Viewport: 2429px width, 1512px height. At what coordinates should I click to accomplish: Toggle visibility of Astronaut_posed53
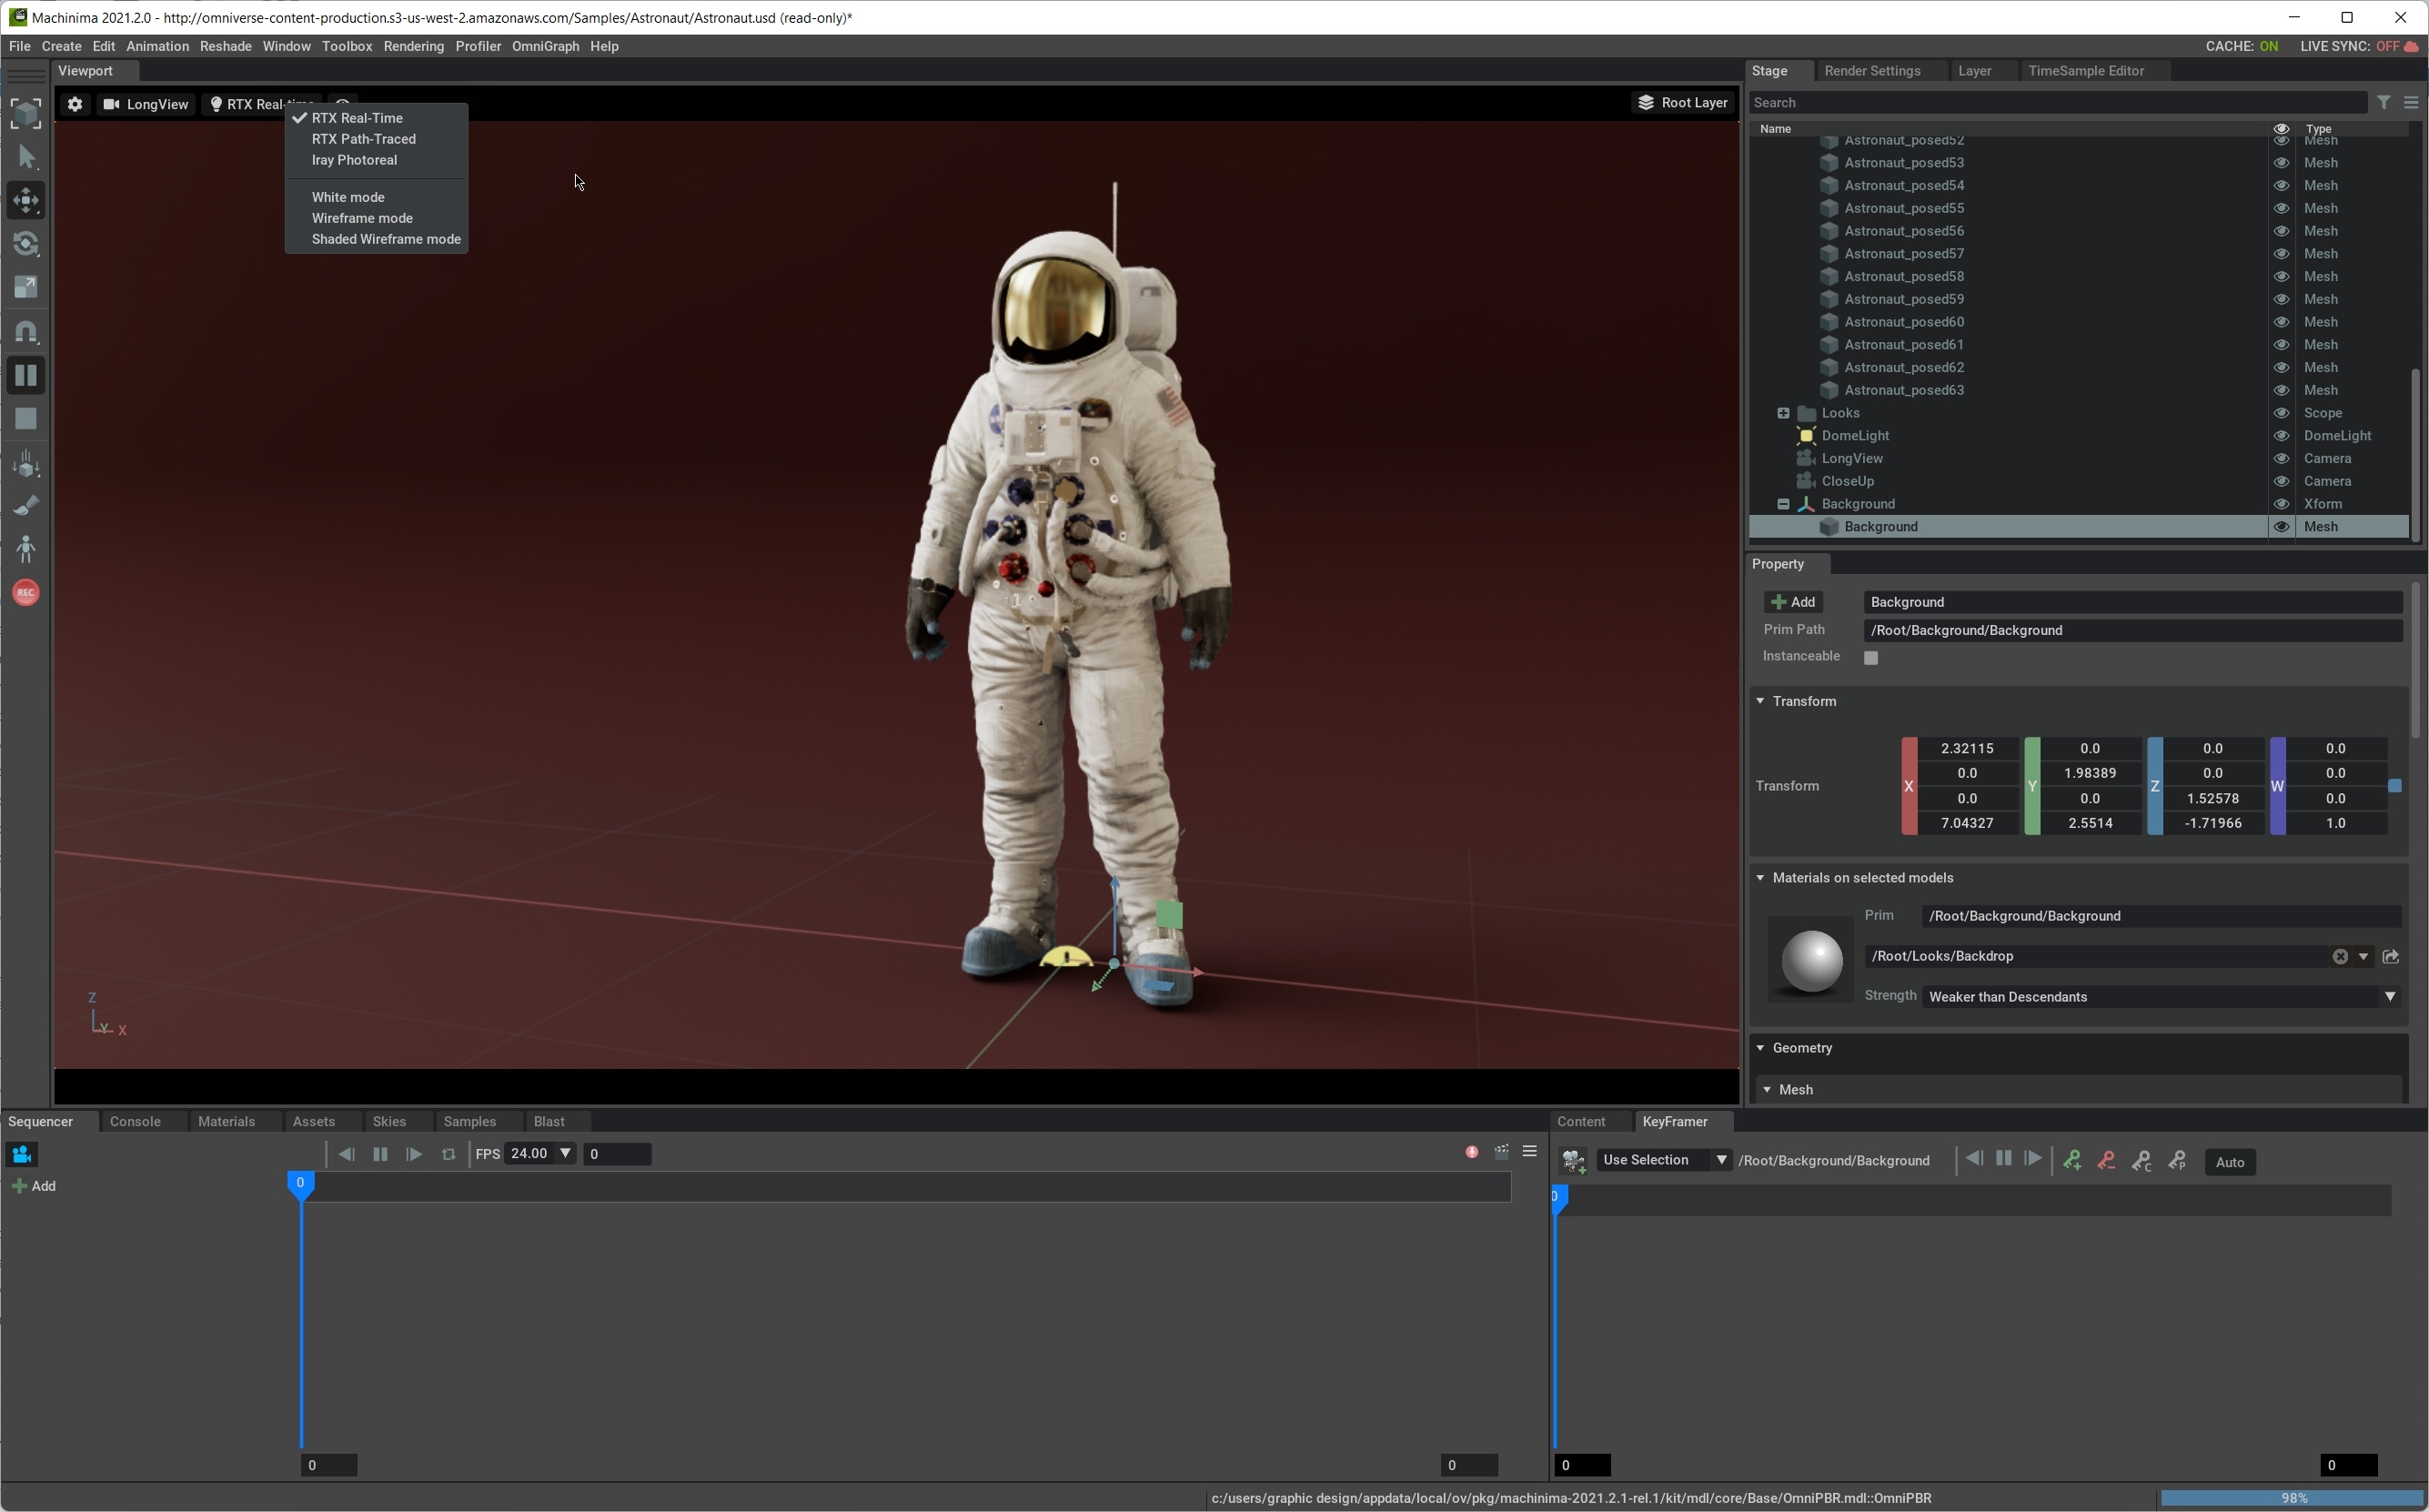[2281, 163]
